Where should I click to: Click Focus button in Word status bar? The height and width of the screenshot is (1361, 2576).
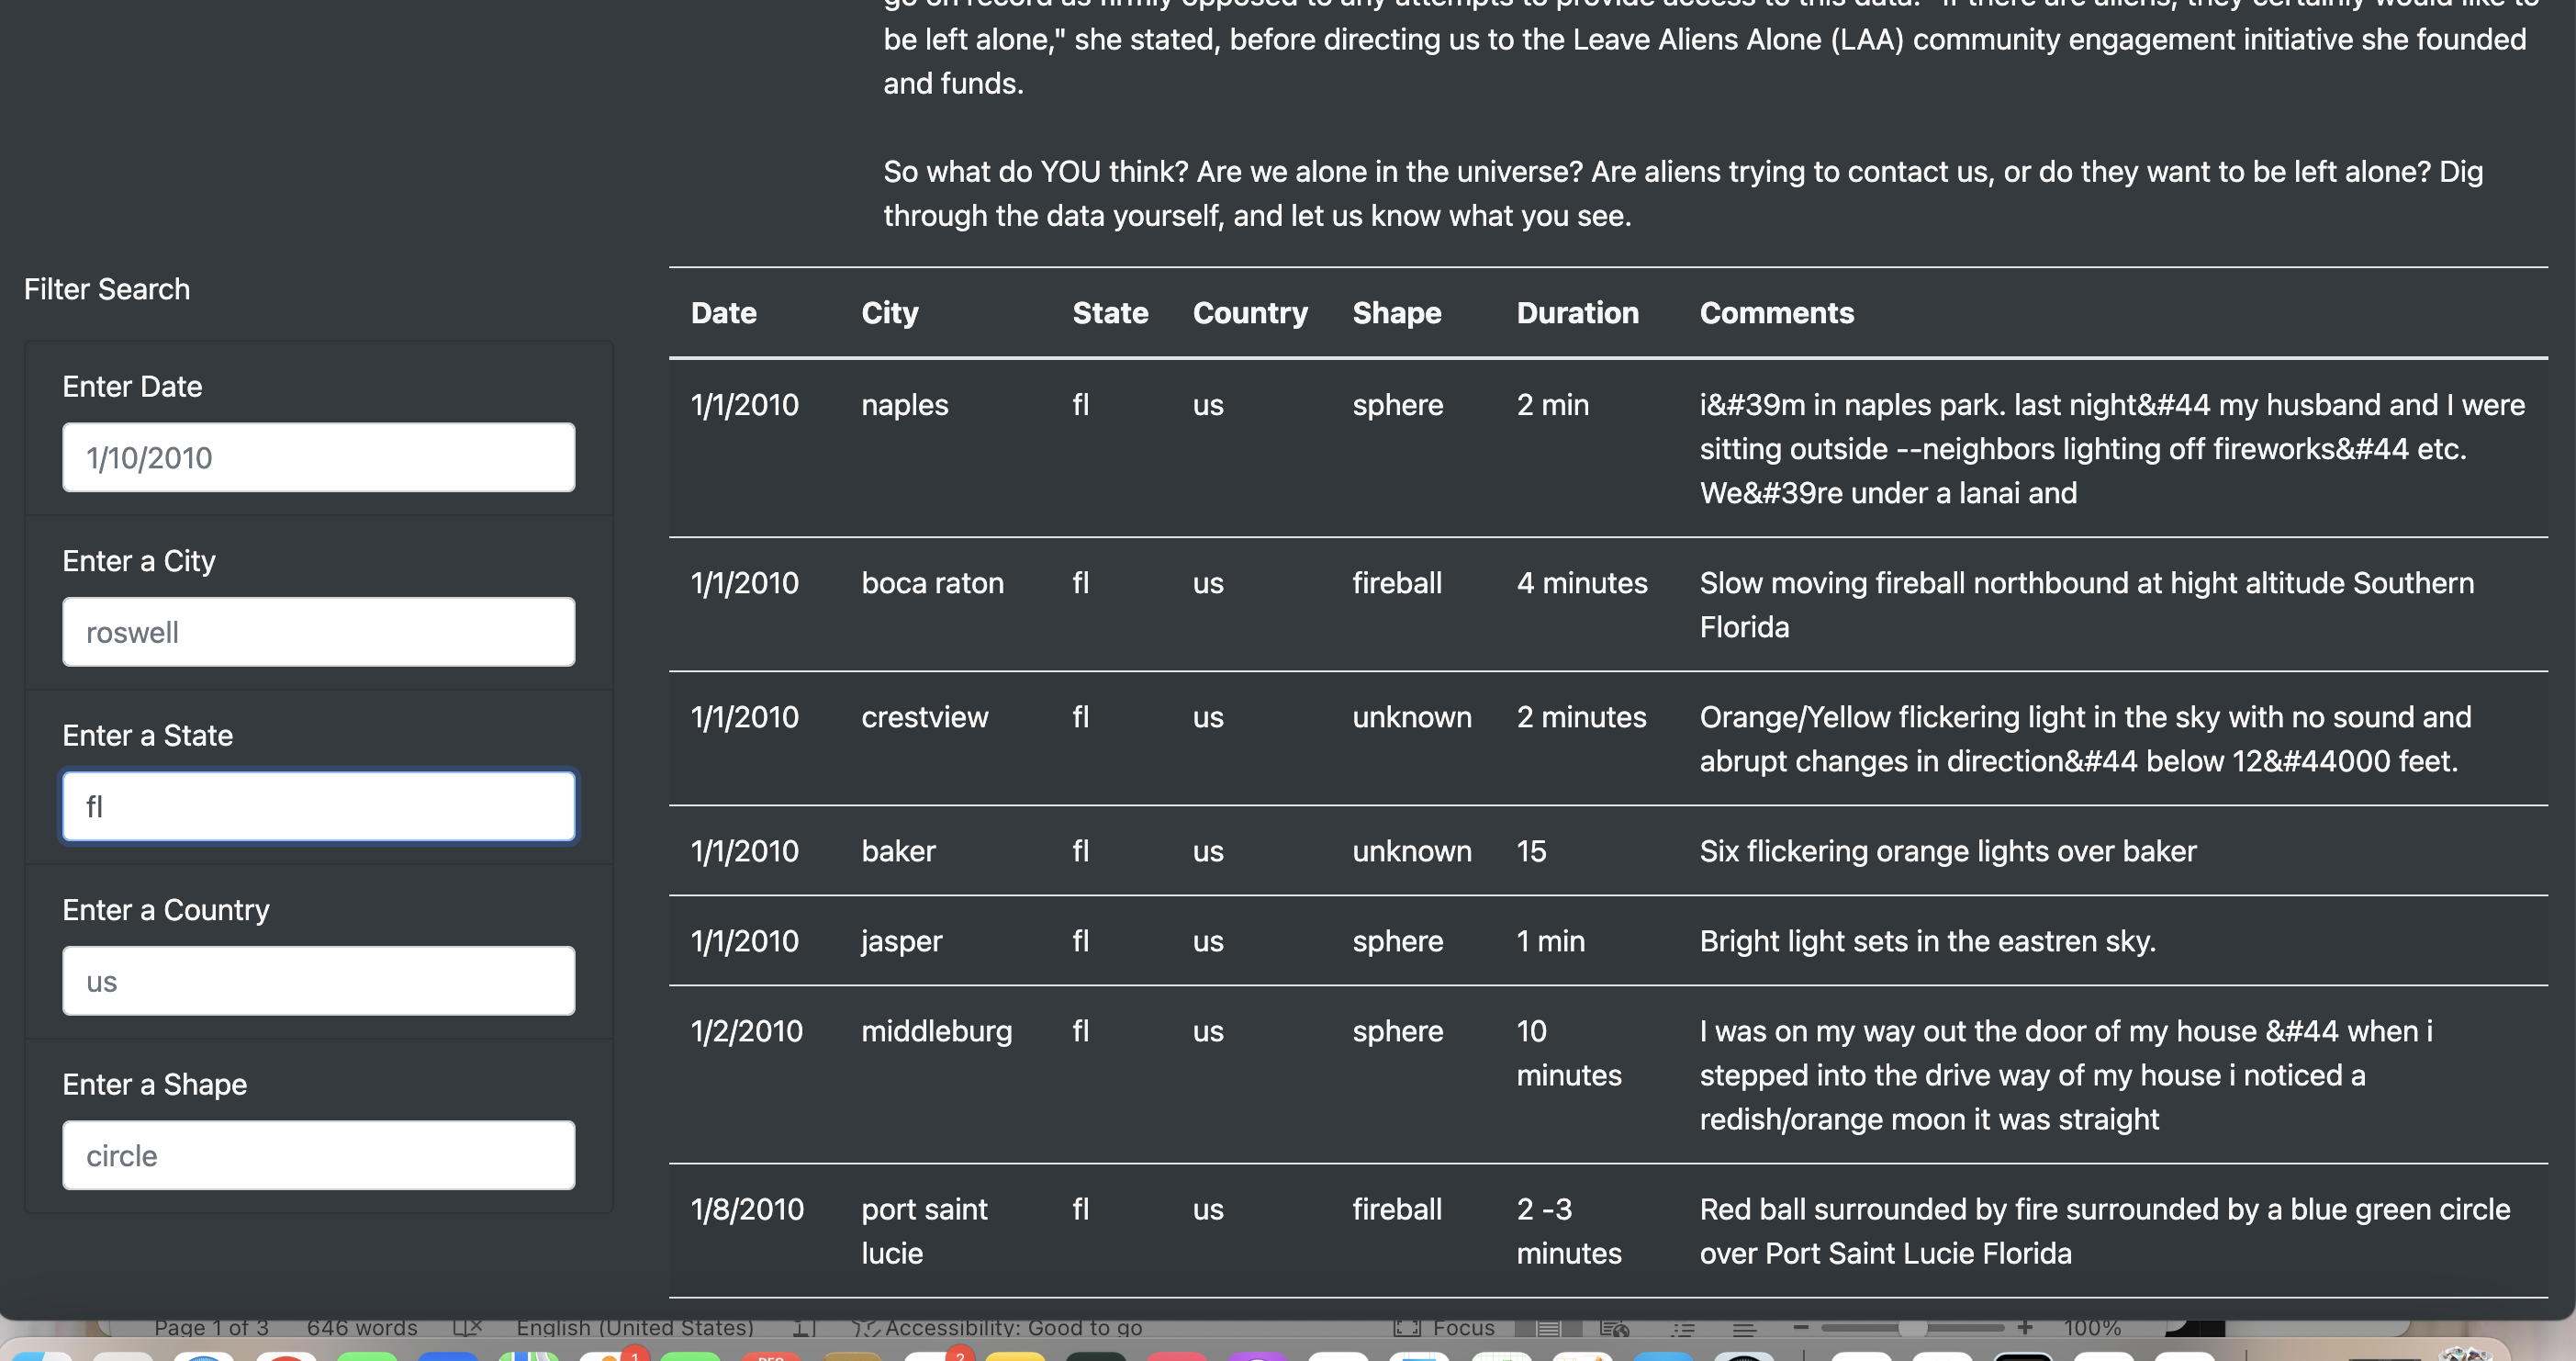[1444, 1328]
